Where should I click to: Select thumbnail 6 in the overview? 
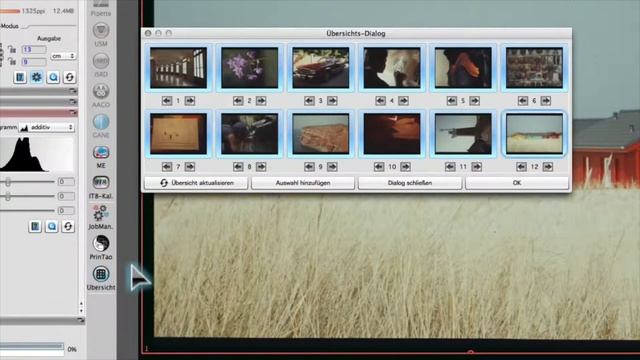coord(534,68)
